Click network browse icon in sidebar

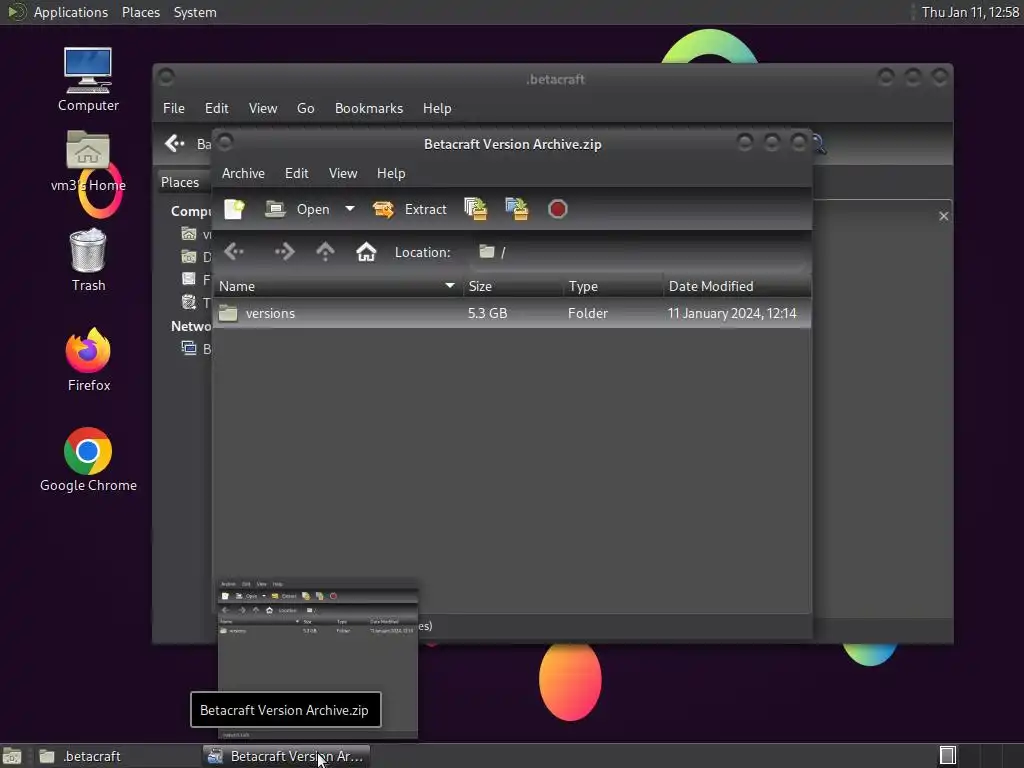[189, 348]
